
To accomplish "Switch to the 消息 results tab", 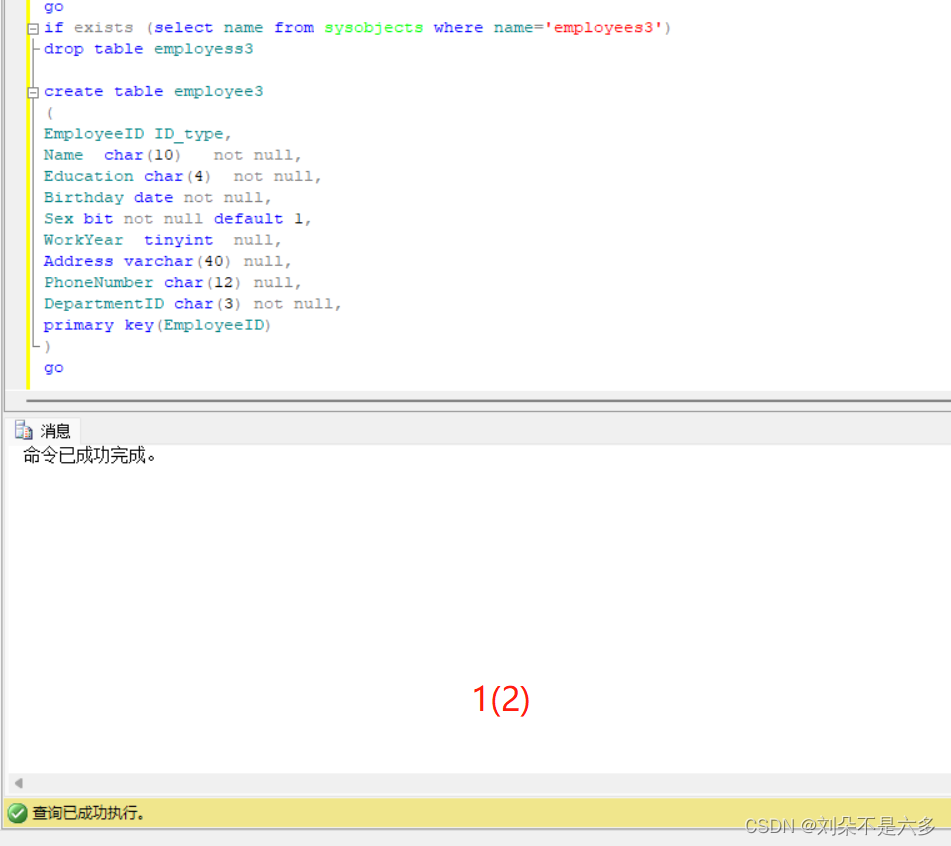I will point(54,430).
